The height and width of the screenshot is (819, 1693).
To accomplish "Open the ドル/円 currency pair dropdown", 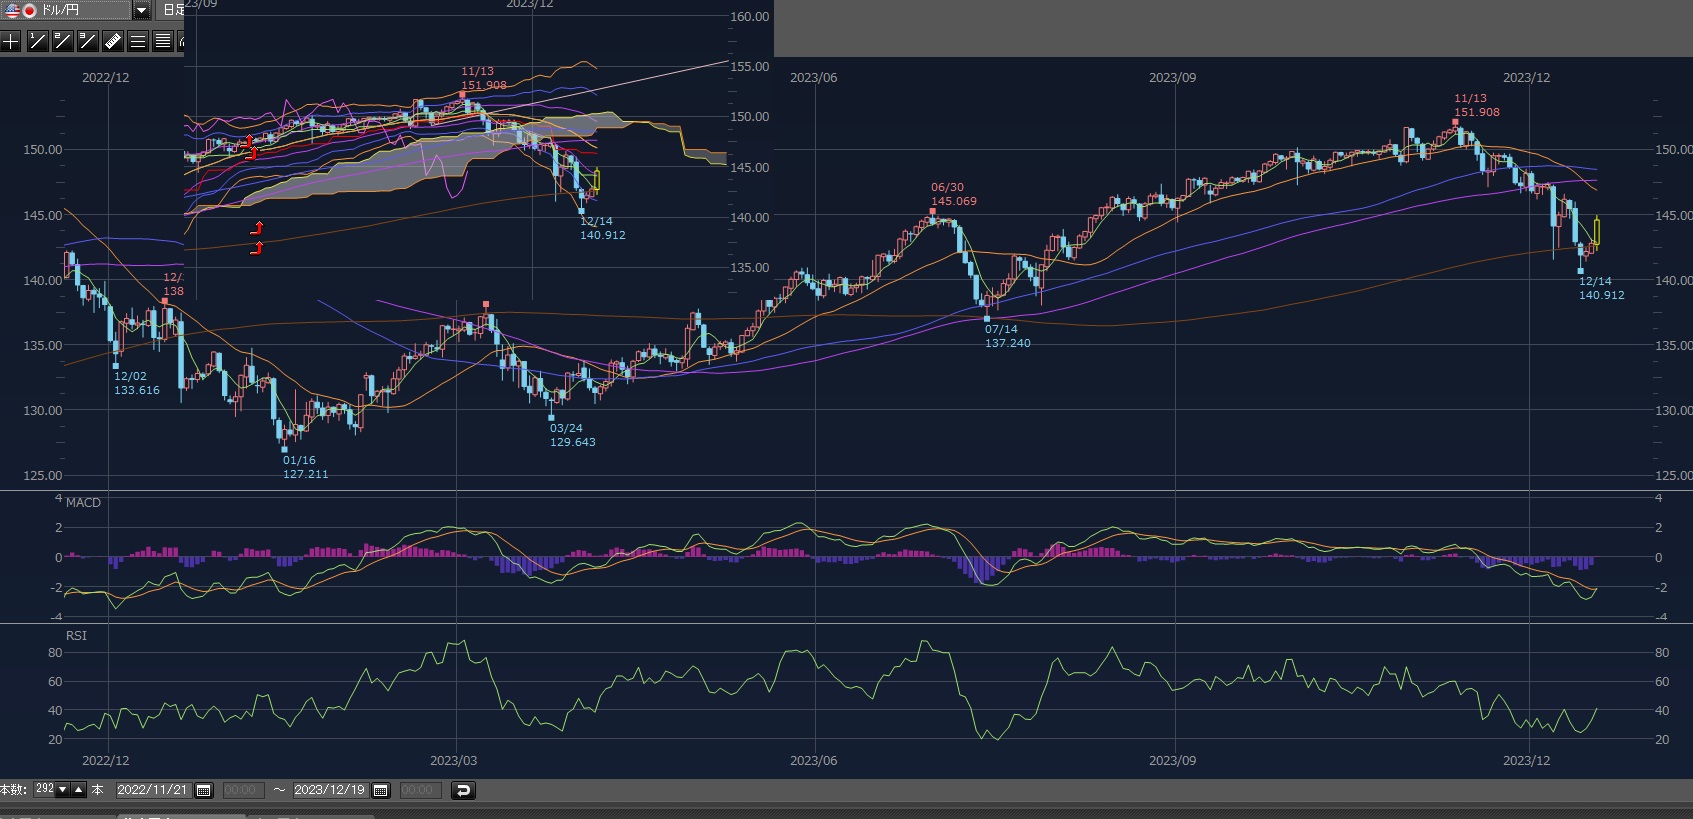I will point(142,10).
